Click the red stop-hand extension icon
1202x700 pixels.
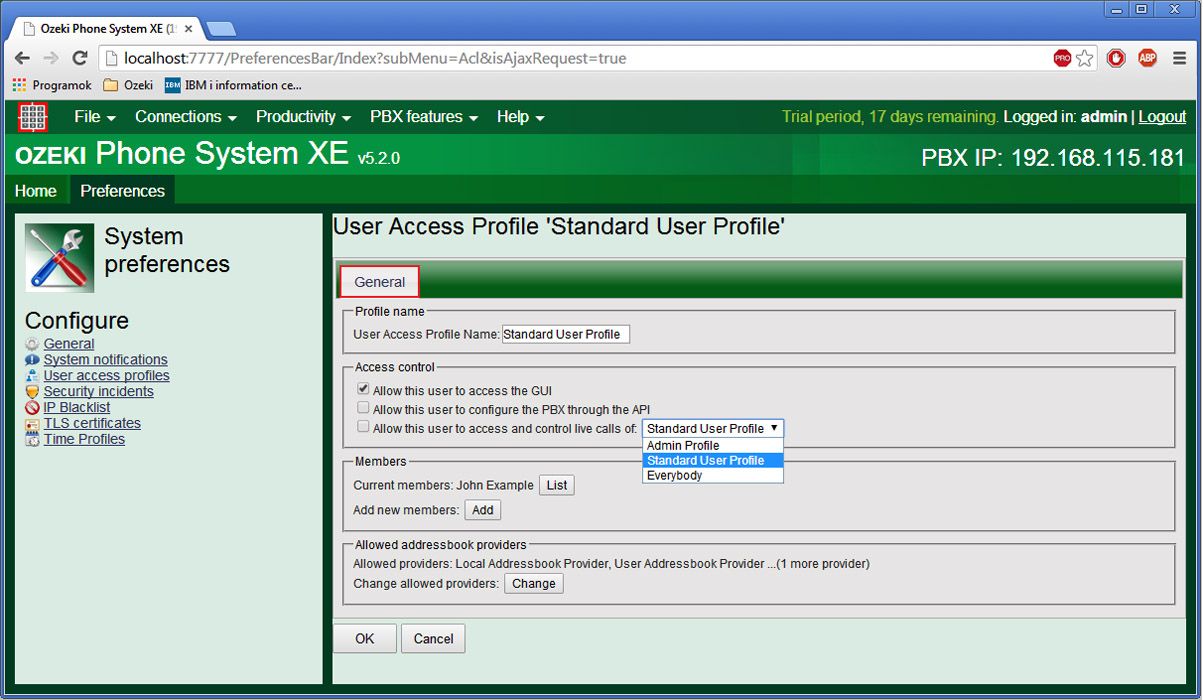pos(1116,58)
